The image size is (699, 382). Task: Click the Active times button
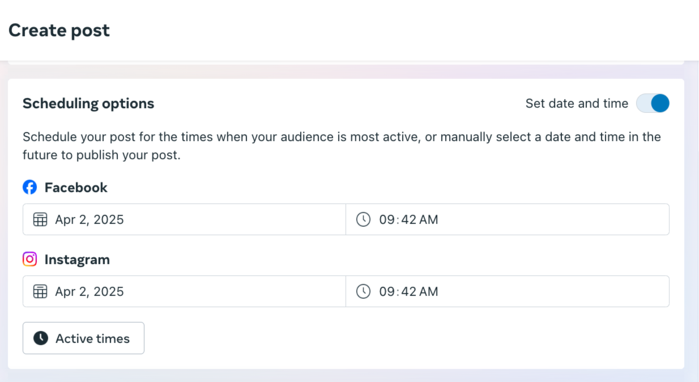tap(83, 338)
